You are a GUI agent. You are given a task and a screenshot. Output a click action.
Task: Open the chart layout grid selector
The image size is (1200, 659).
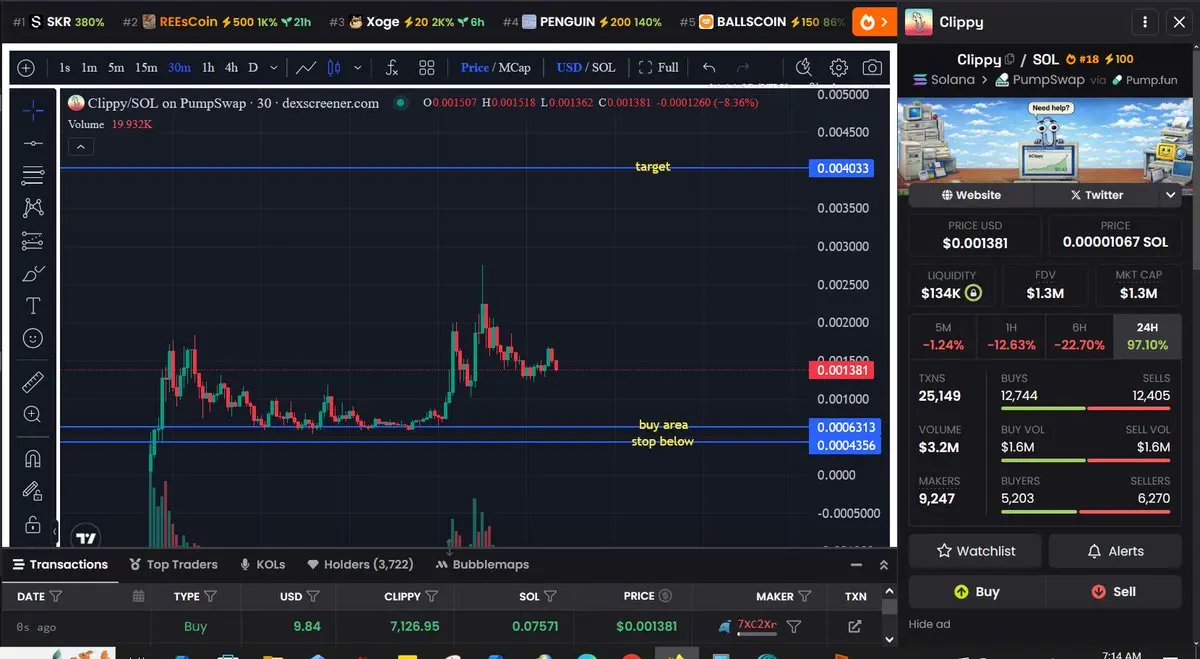427,68
